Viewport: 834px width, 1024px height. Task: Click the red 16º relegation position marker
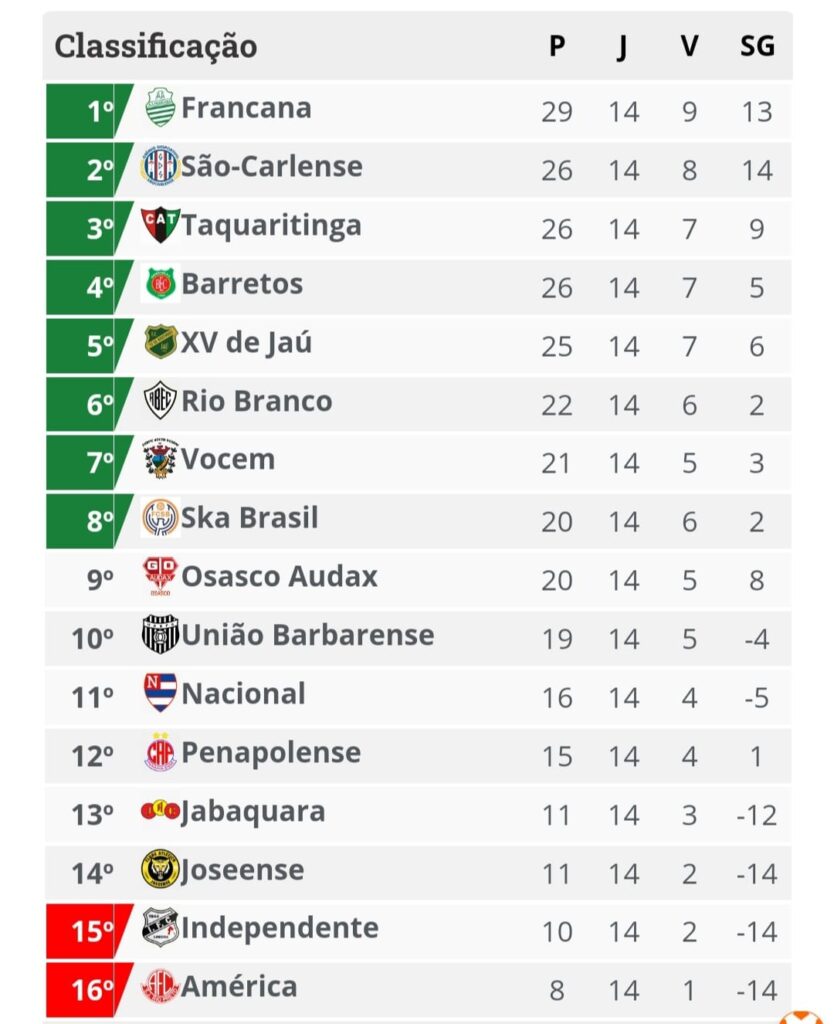[x=89, y=989]
